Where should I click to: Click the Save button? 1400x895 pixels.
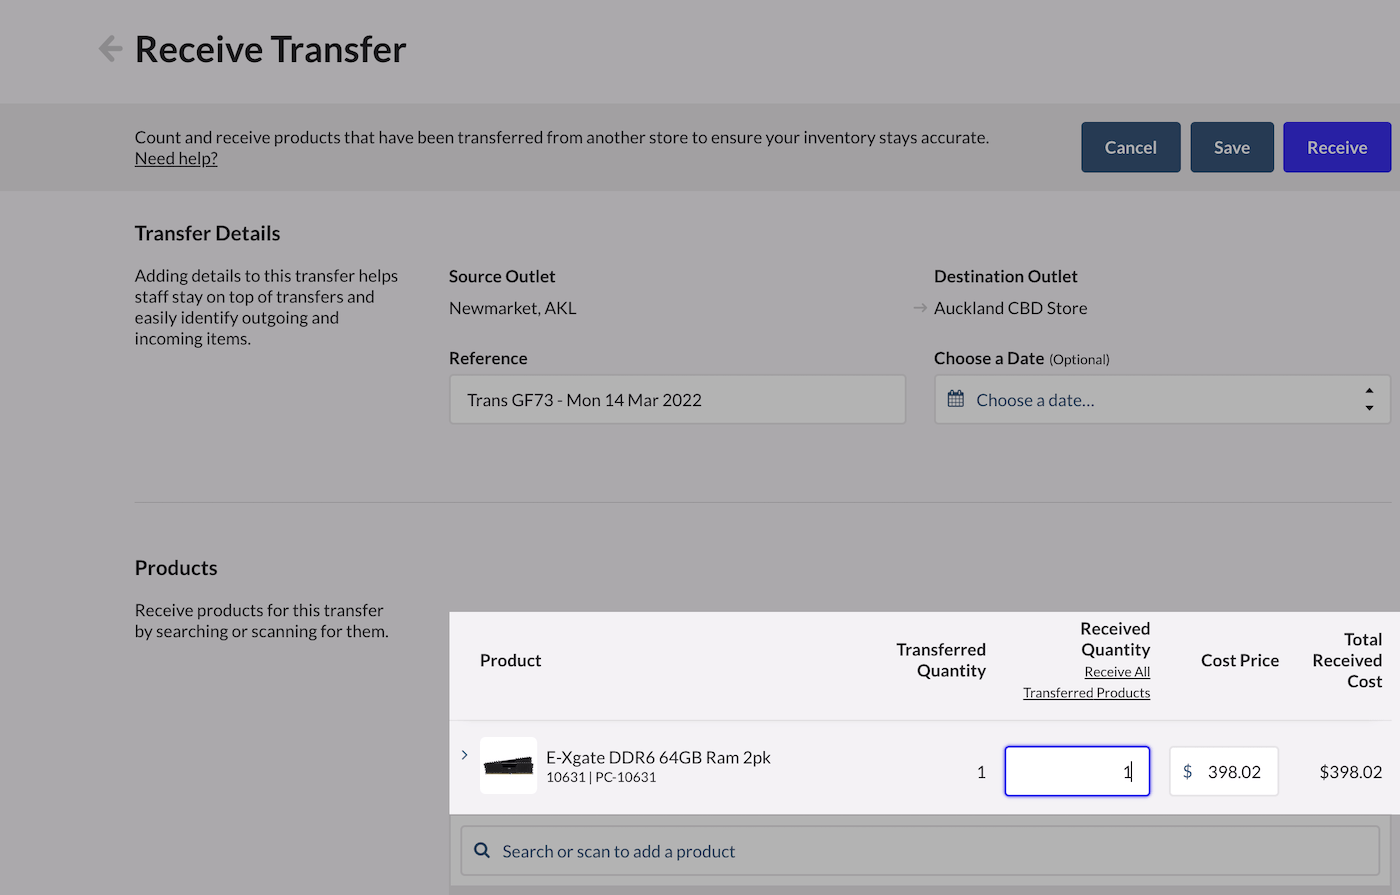pos(1232,147)
